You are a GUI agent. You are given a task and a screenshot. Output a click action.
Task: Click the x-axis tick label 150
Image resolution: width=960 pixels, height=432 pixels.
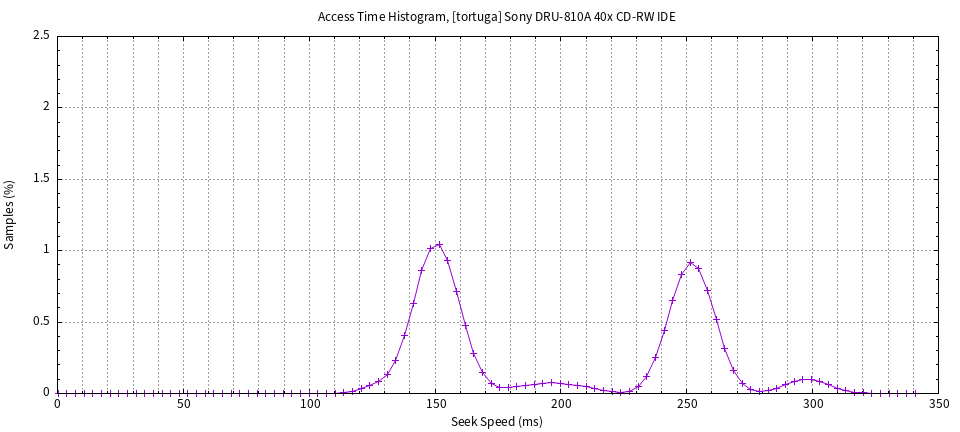click(x=435, y=404)
